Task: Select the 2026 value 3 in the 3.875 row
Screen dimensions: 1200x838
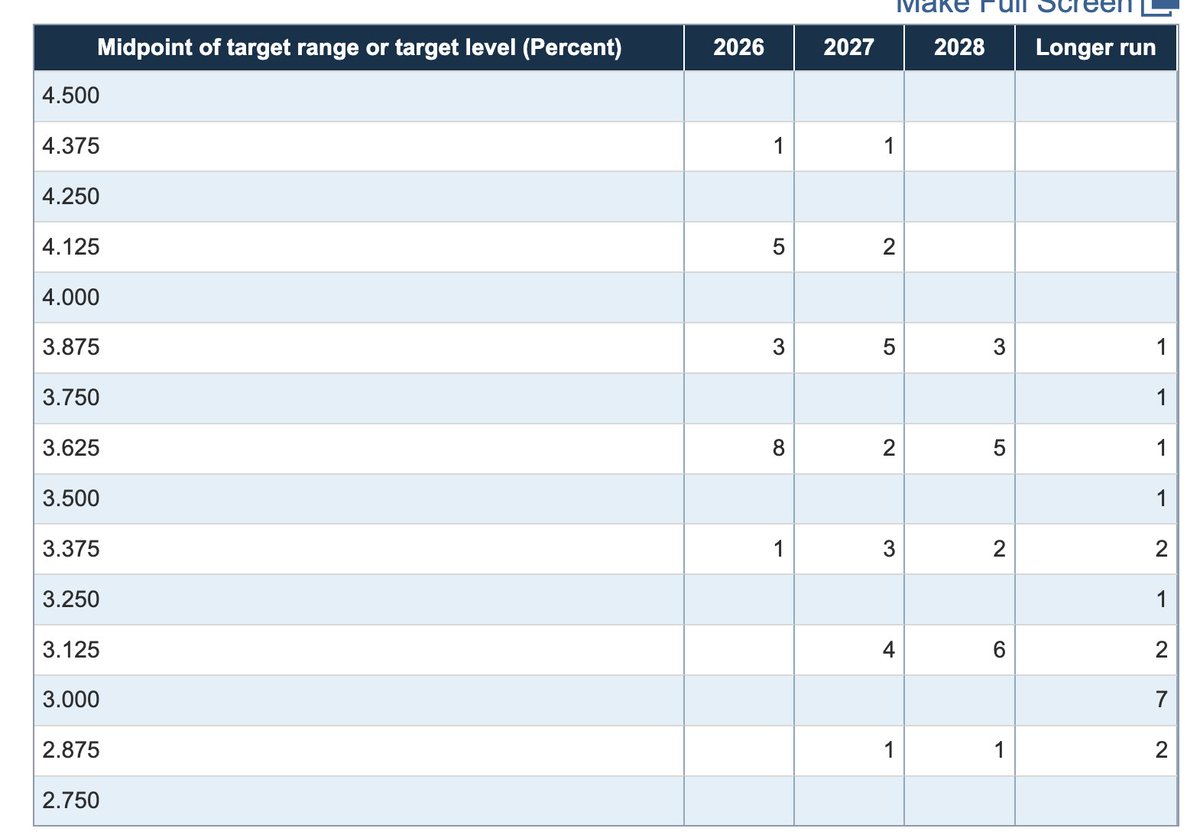Action: [778, 348]
